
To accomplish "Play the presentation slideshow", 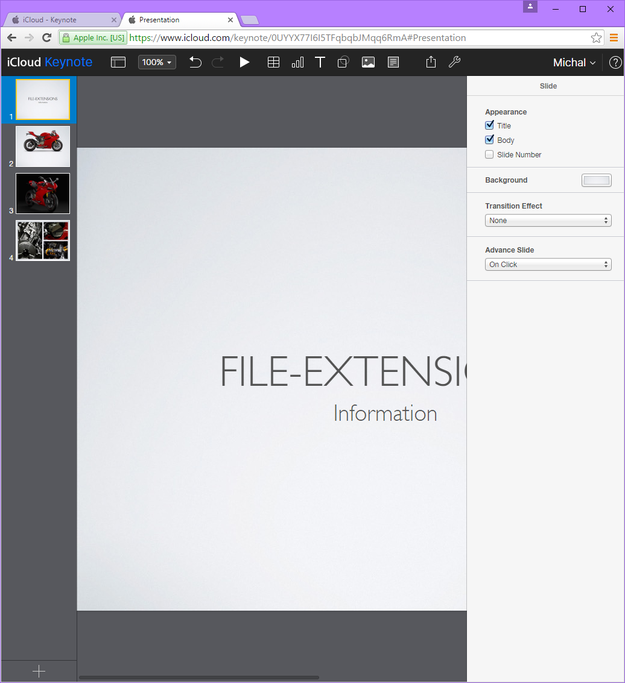I will coord(244,62).
